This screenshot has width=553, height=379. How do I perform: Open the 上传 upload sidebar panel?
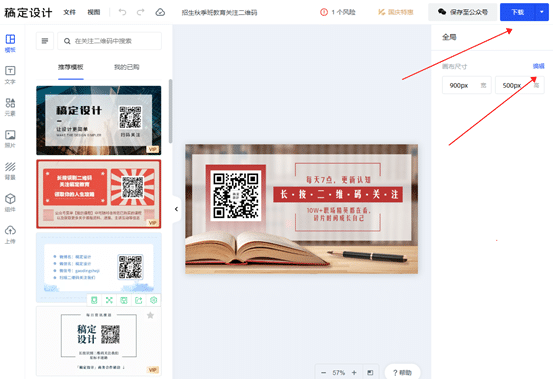pos(10,235)
